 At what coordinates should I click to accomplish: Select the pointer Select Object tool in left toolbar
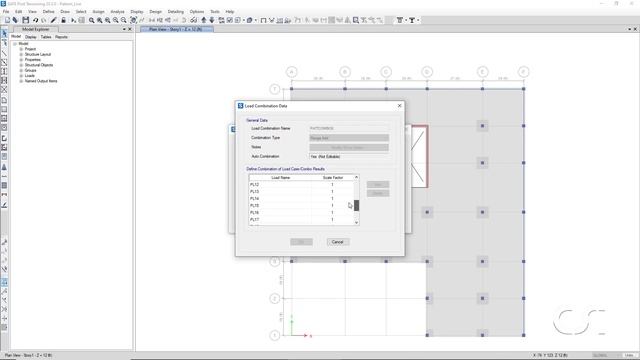[x=4, y=34]
